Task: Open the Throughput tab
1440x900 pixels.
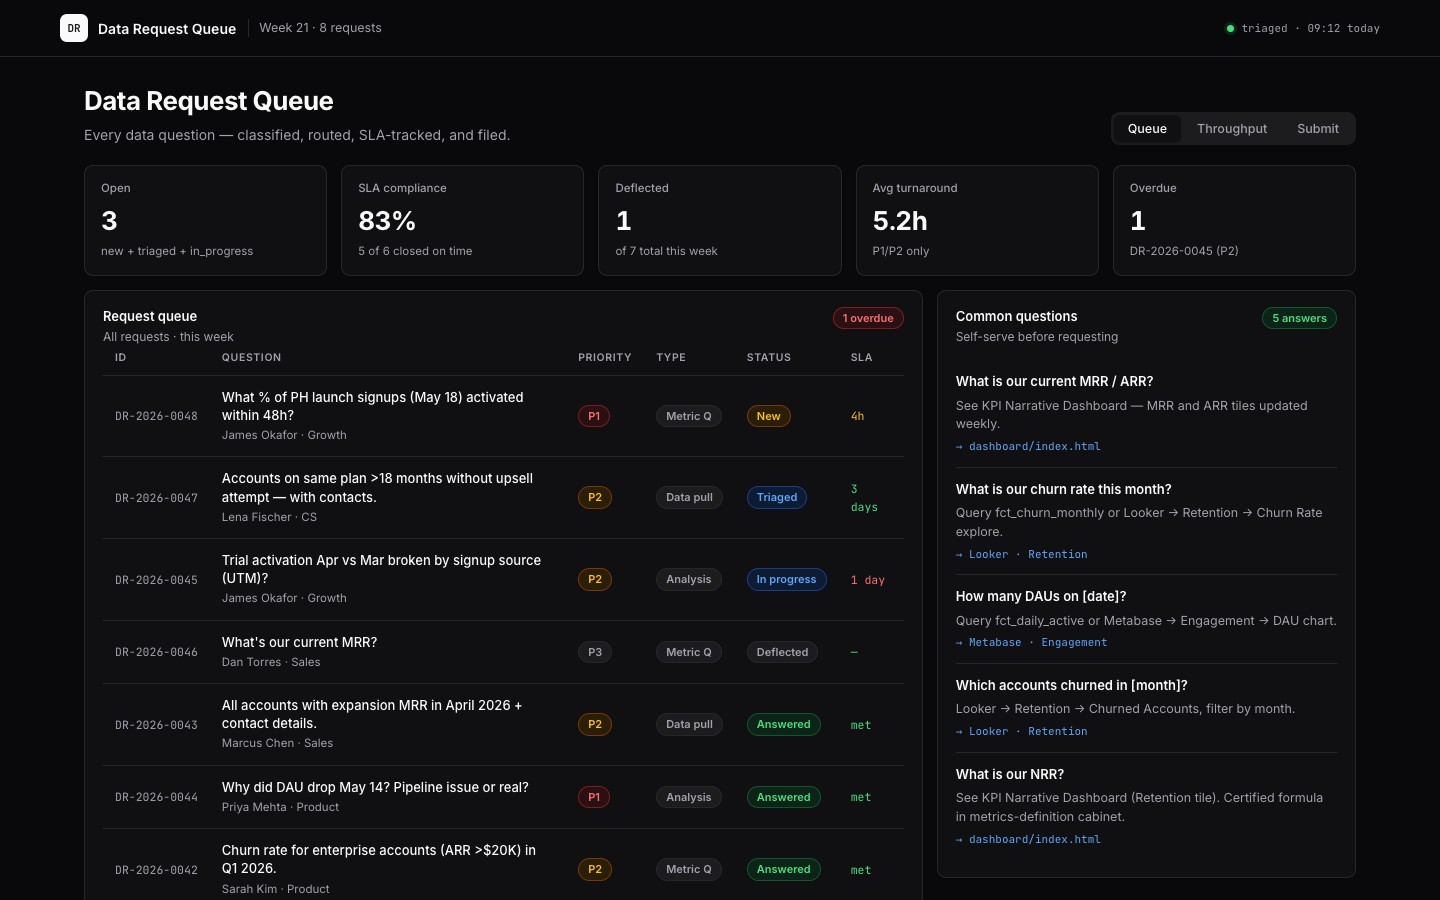Action: coord(1231,129)
